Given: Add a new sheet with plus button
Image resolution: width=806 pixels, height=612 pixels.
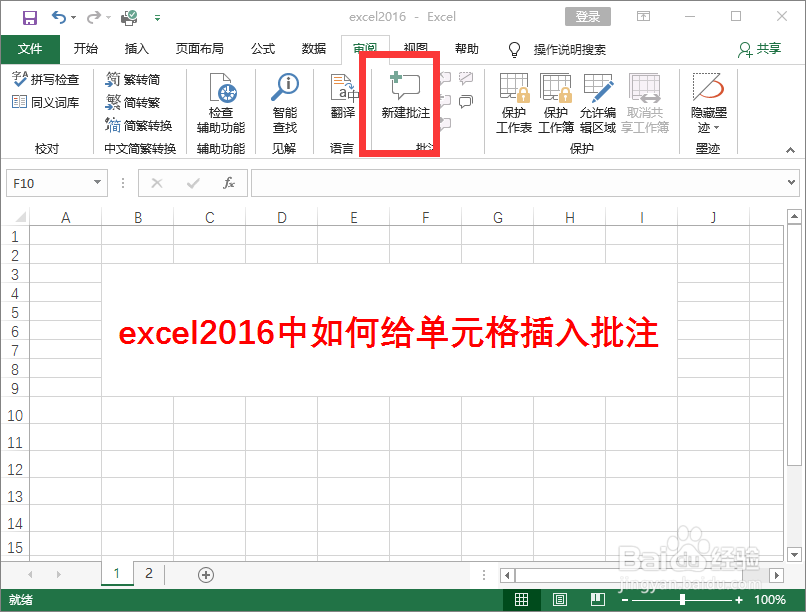Looking at the screenshot, I should point(206,575).
